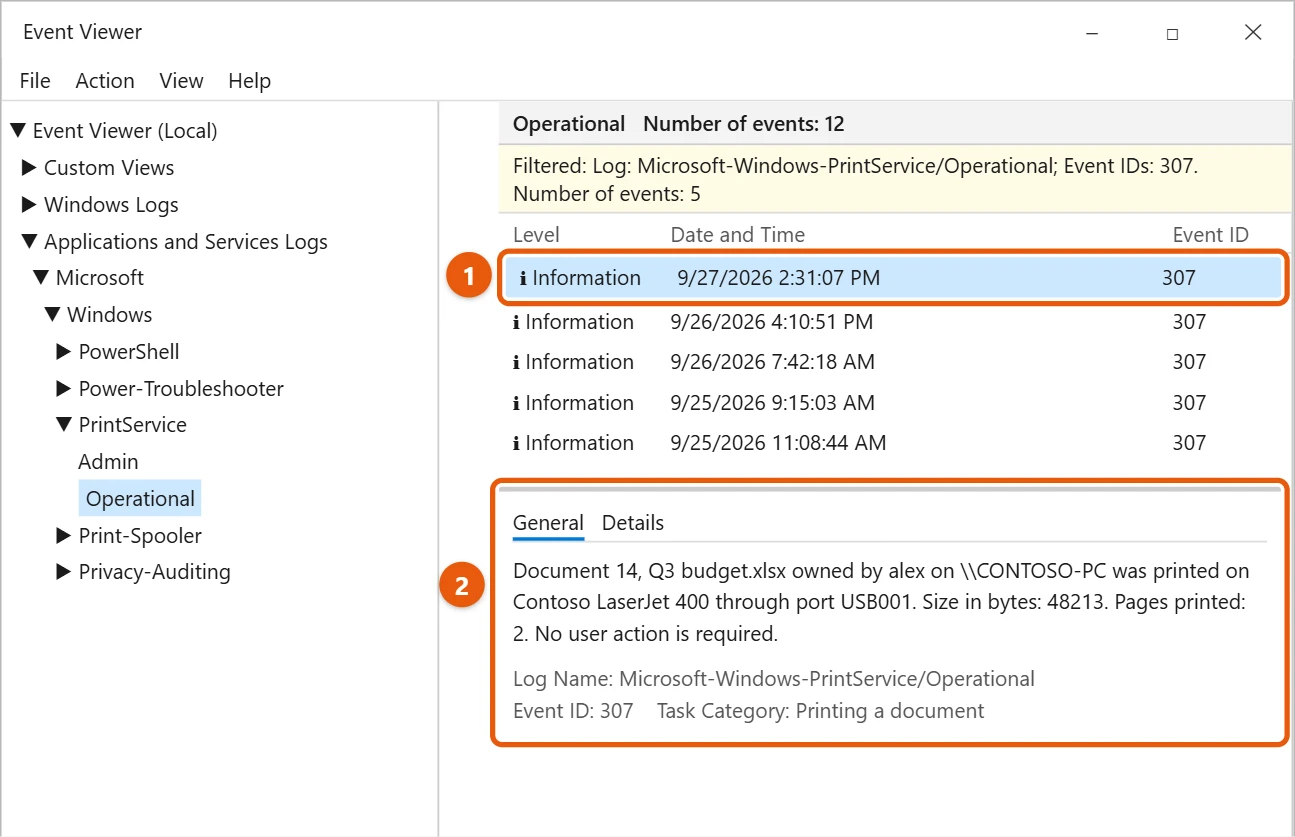Select the event dated 9/27/2026 2:31:07 PM
The image size is (1295, 837).
tap(893, 278)
